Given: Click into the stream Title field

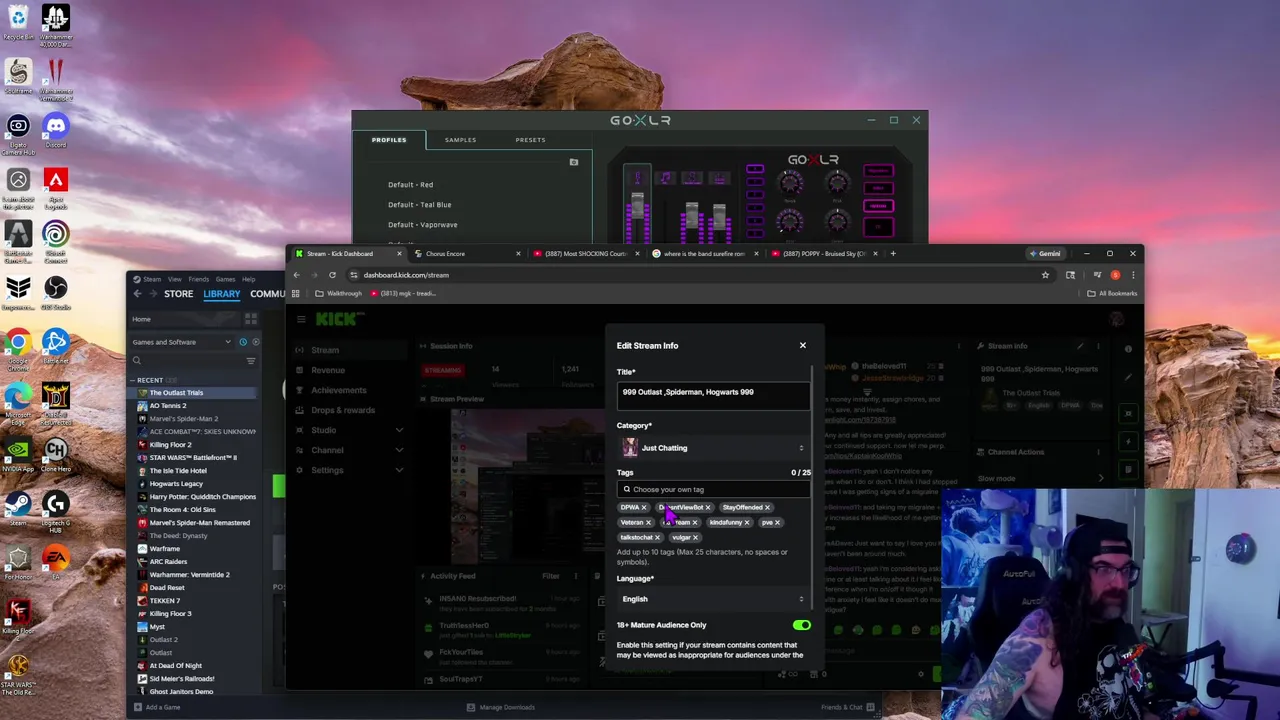Looking at the screenshot, I should coord(712,394).
